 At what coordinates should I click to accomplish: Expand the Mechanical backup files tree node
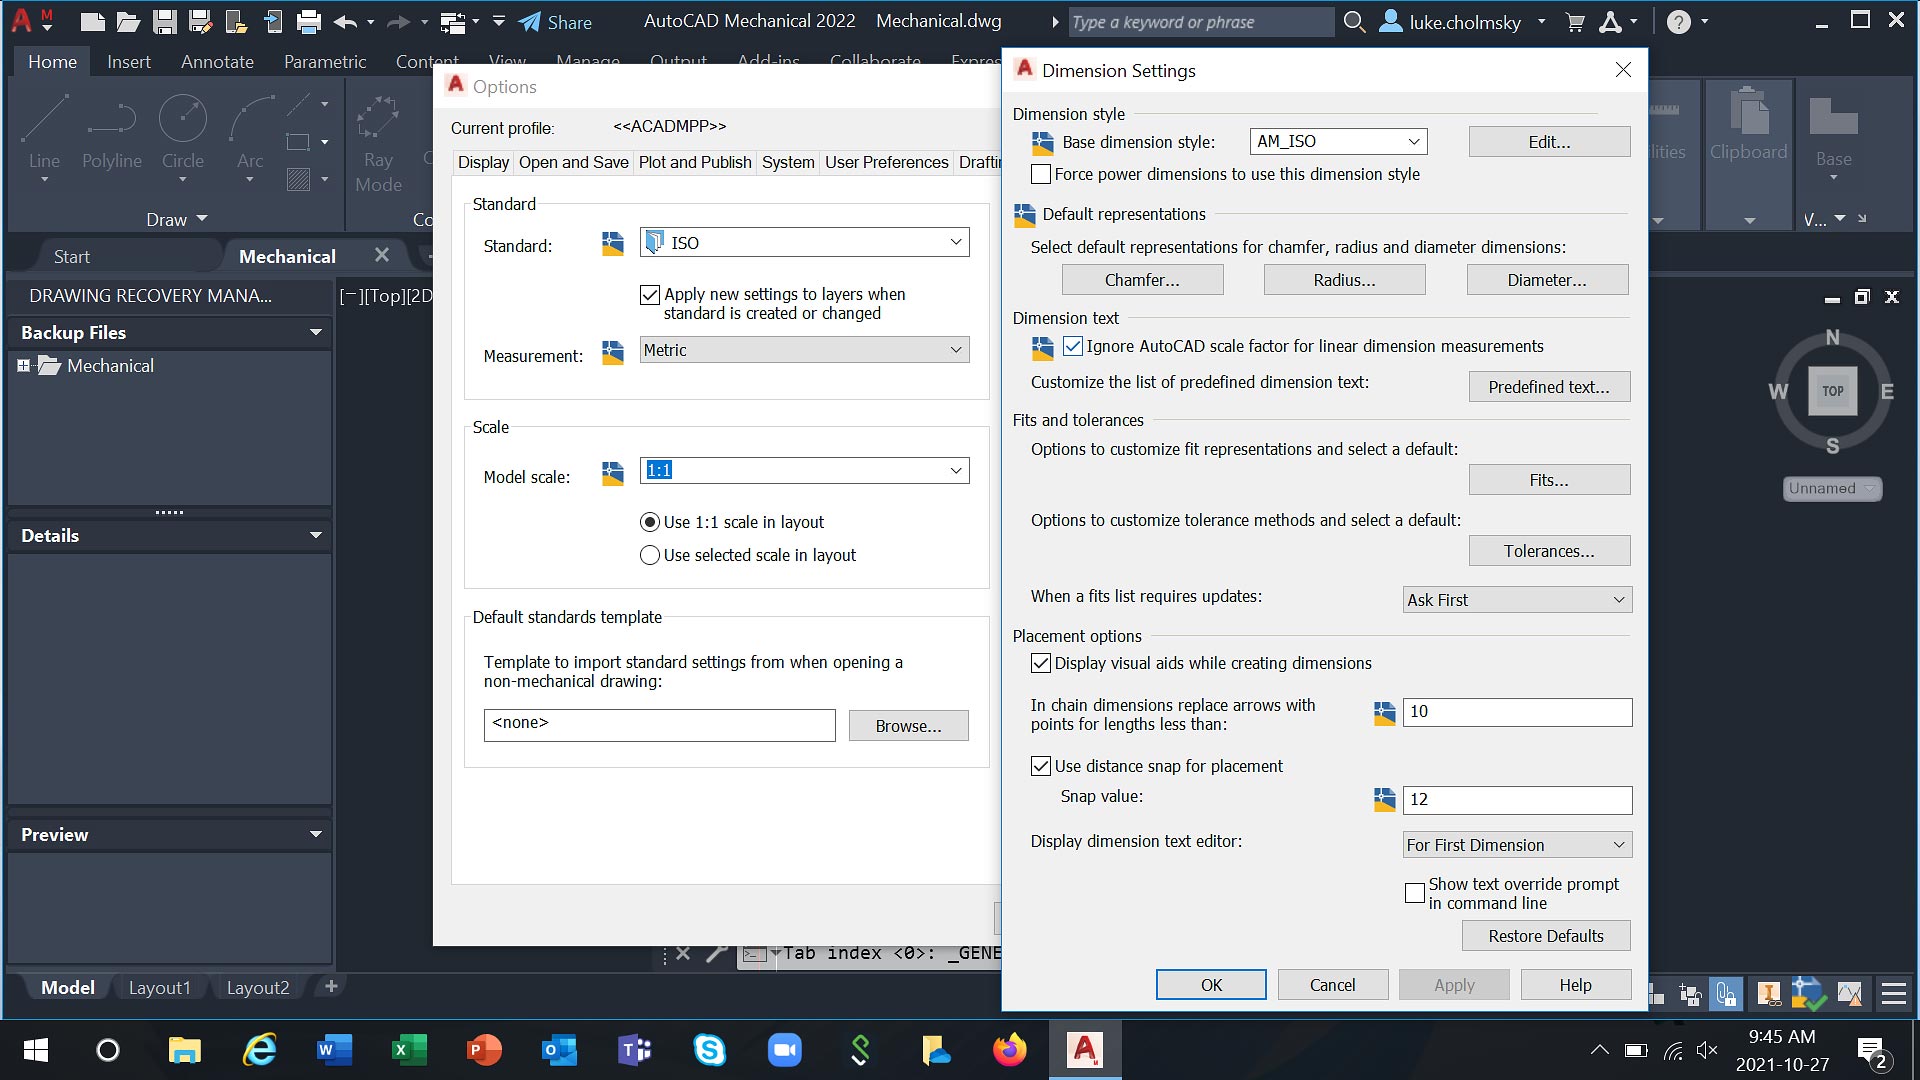click(x=23, y=366)
